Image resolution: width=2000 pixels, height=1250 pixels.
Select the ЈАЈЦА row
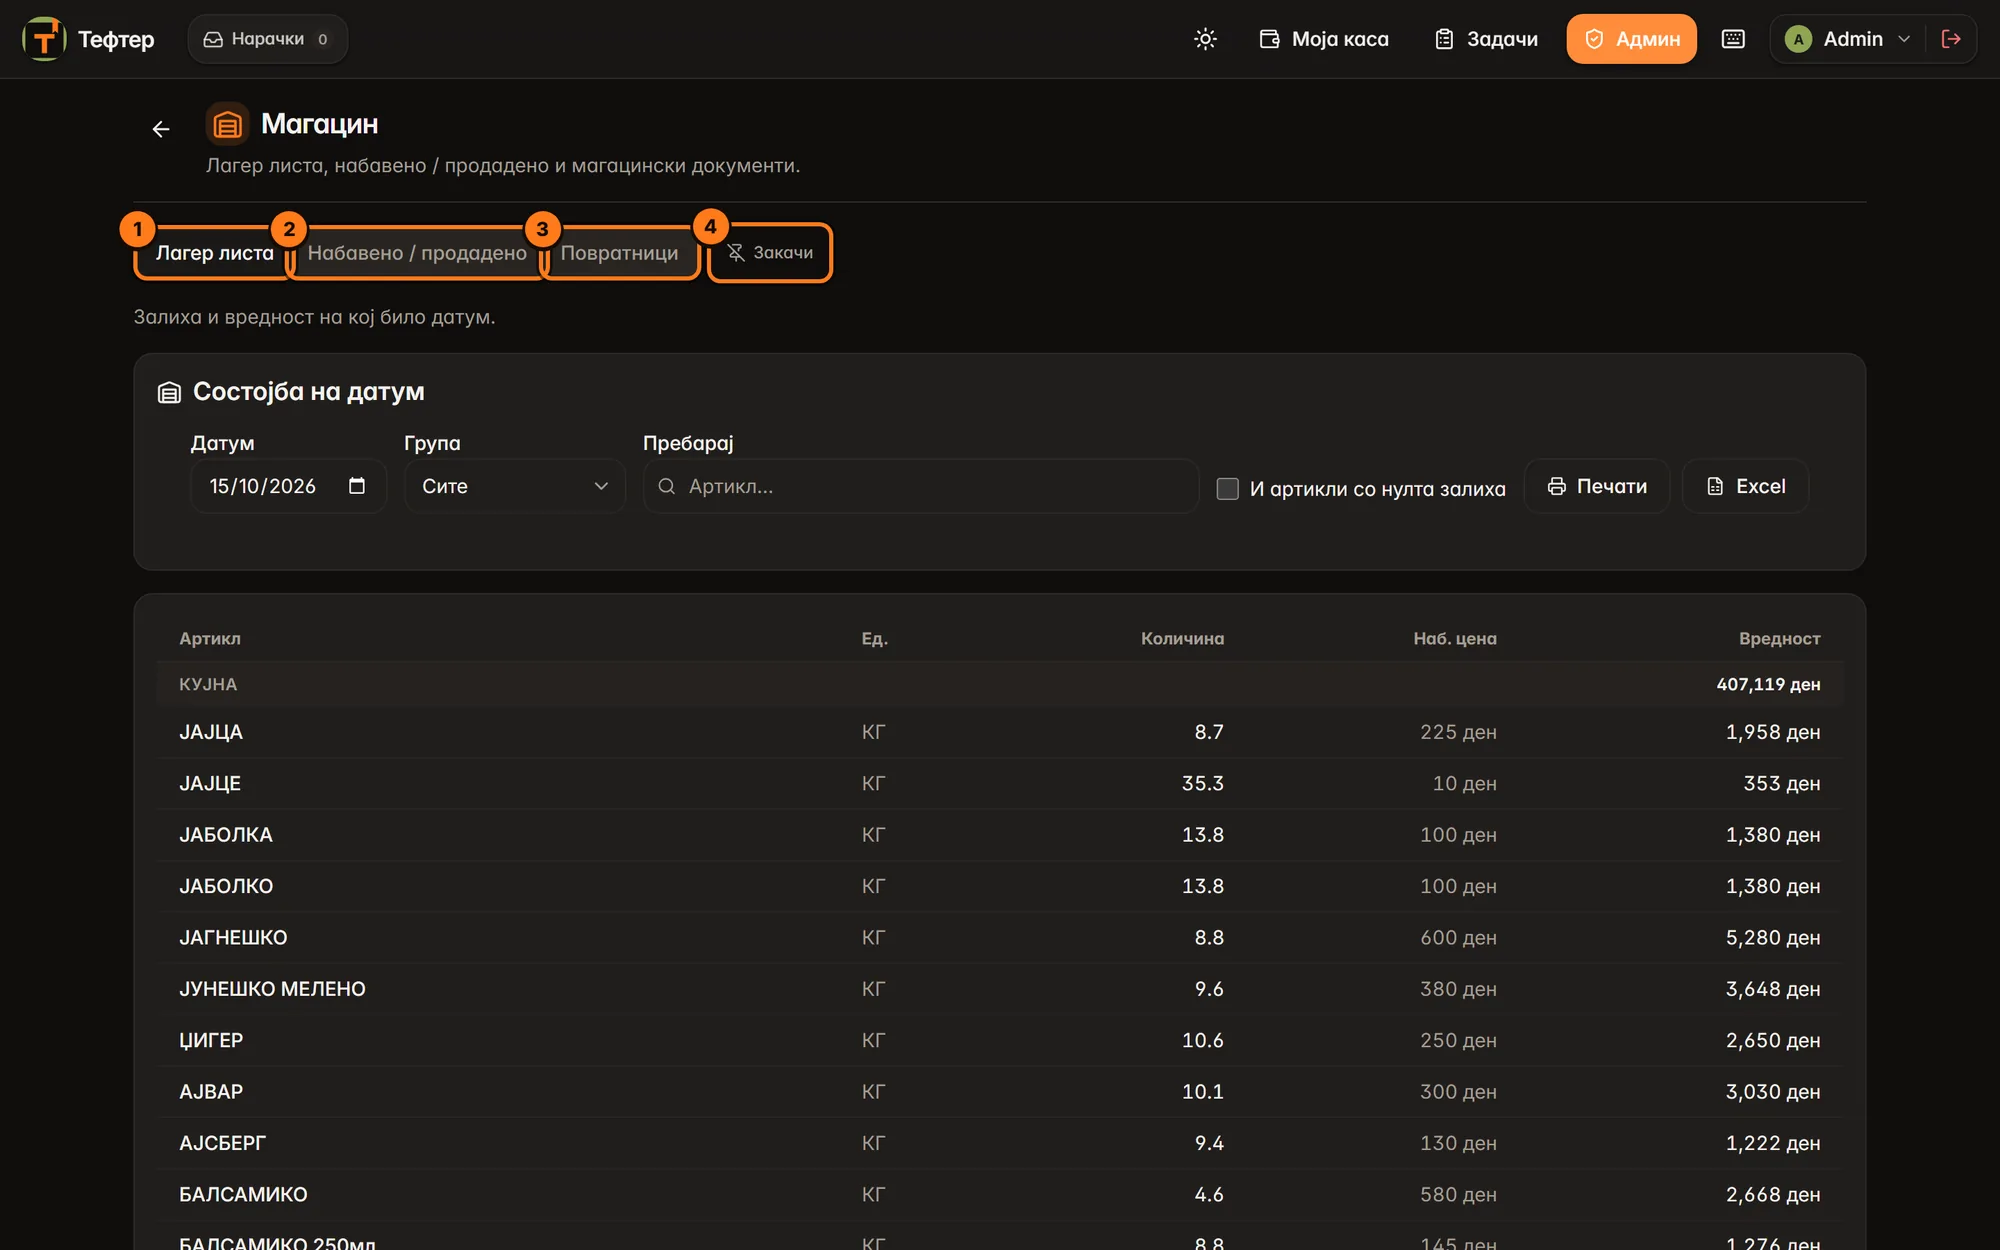pyautogui.click(x=1000, y=732)
